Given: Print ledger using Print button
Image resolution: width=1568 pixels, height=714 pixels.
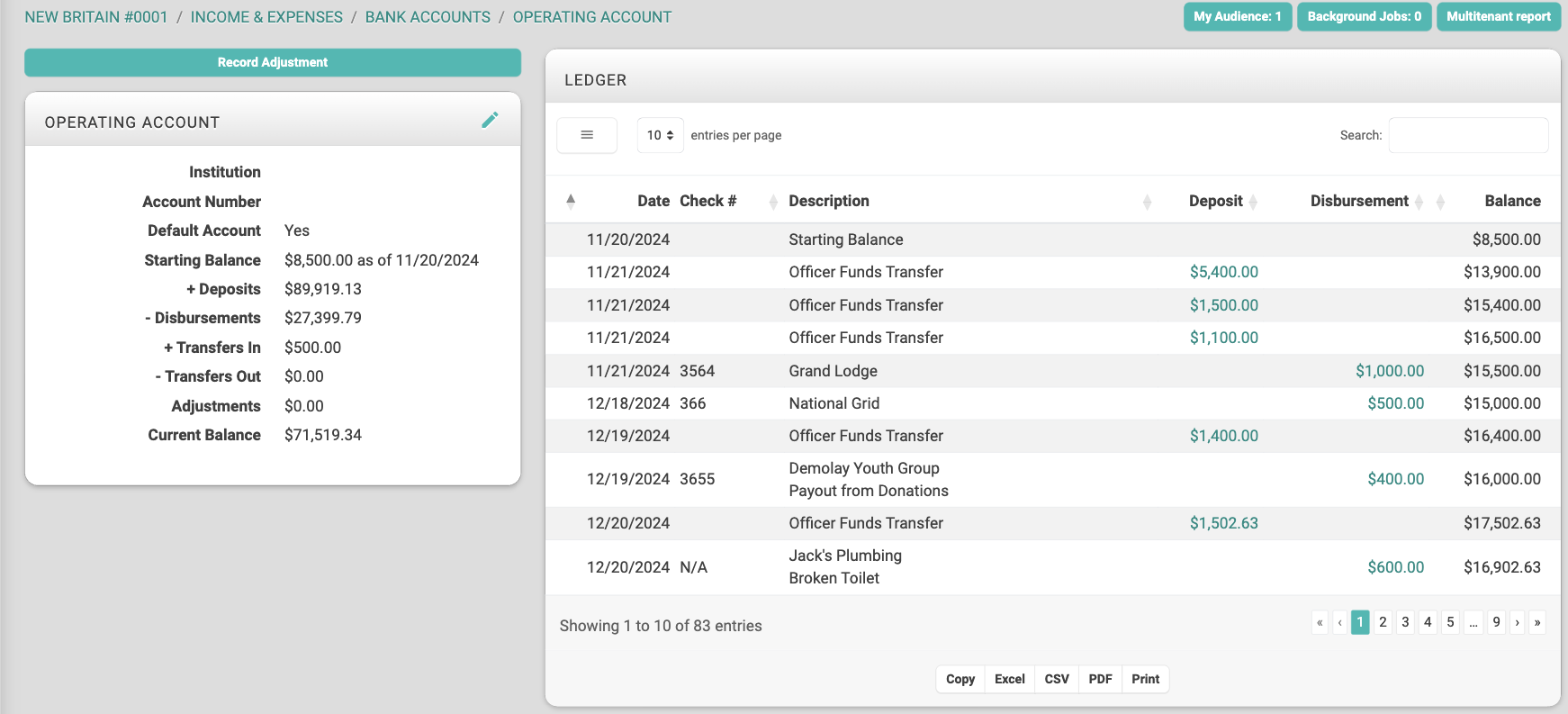Looking at the screenshot, I should [1145, 679].
